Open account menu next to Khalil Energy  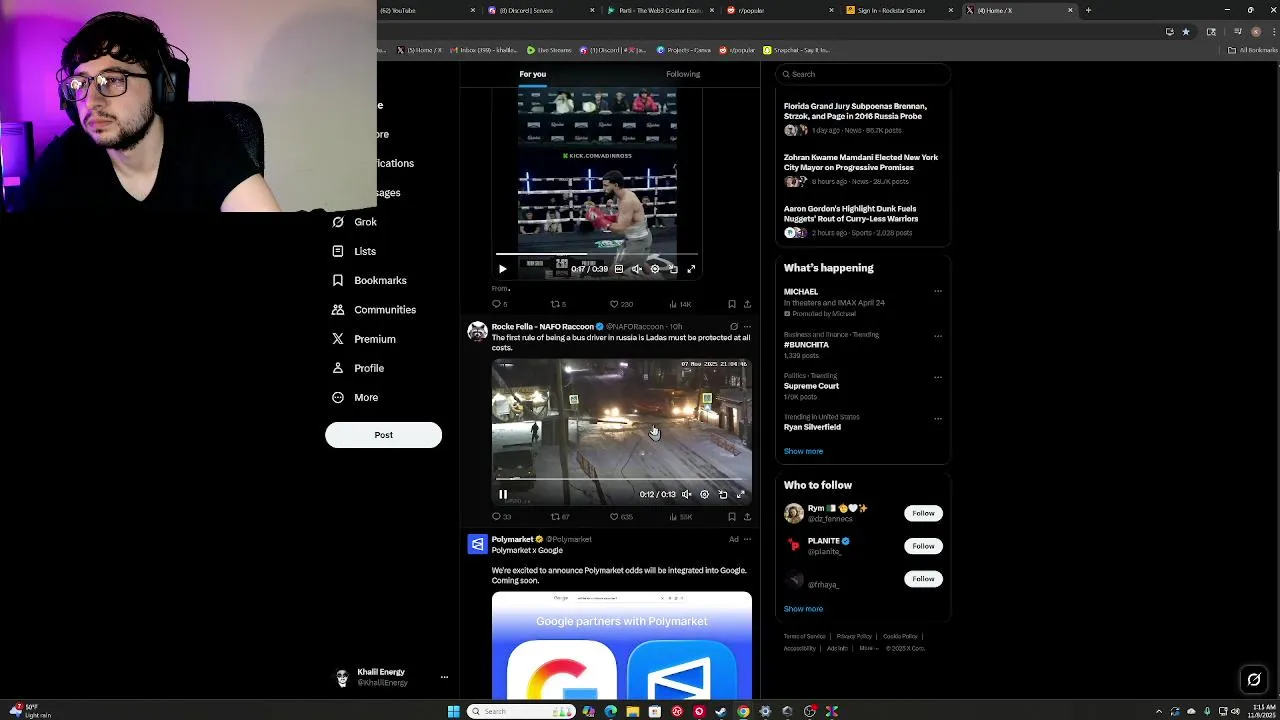pyautogui.click(x=444, y=677)
